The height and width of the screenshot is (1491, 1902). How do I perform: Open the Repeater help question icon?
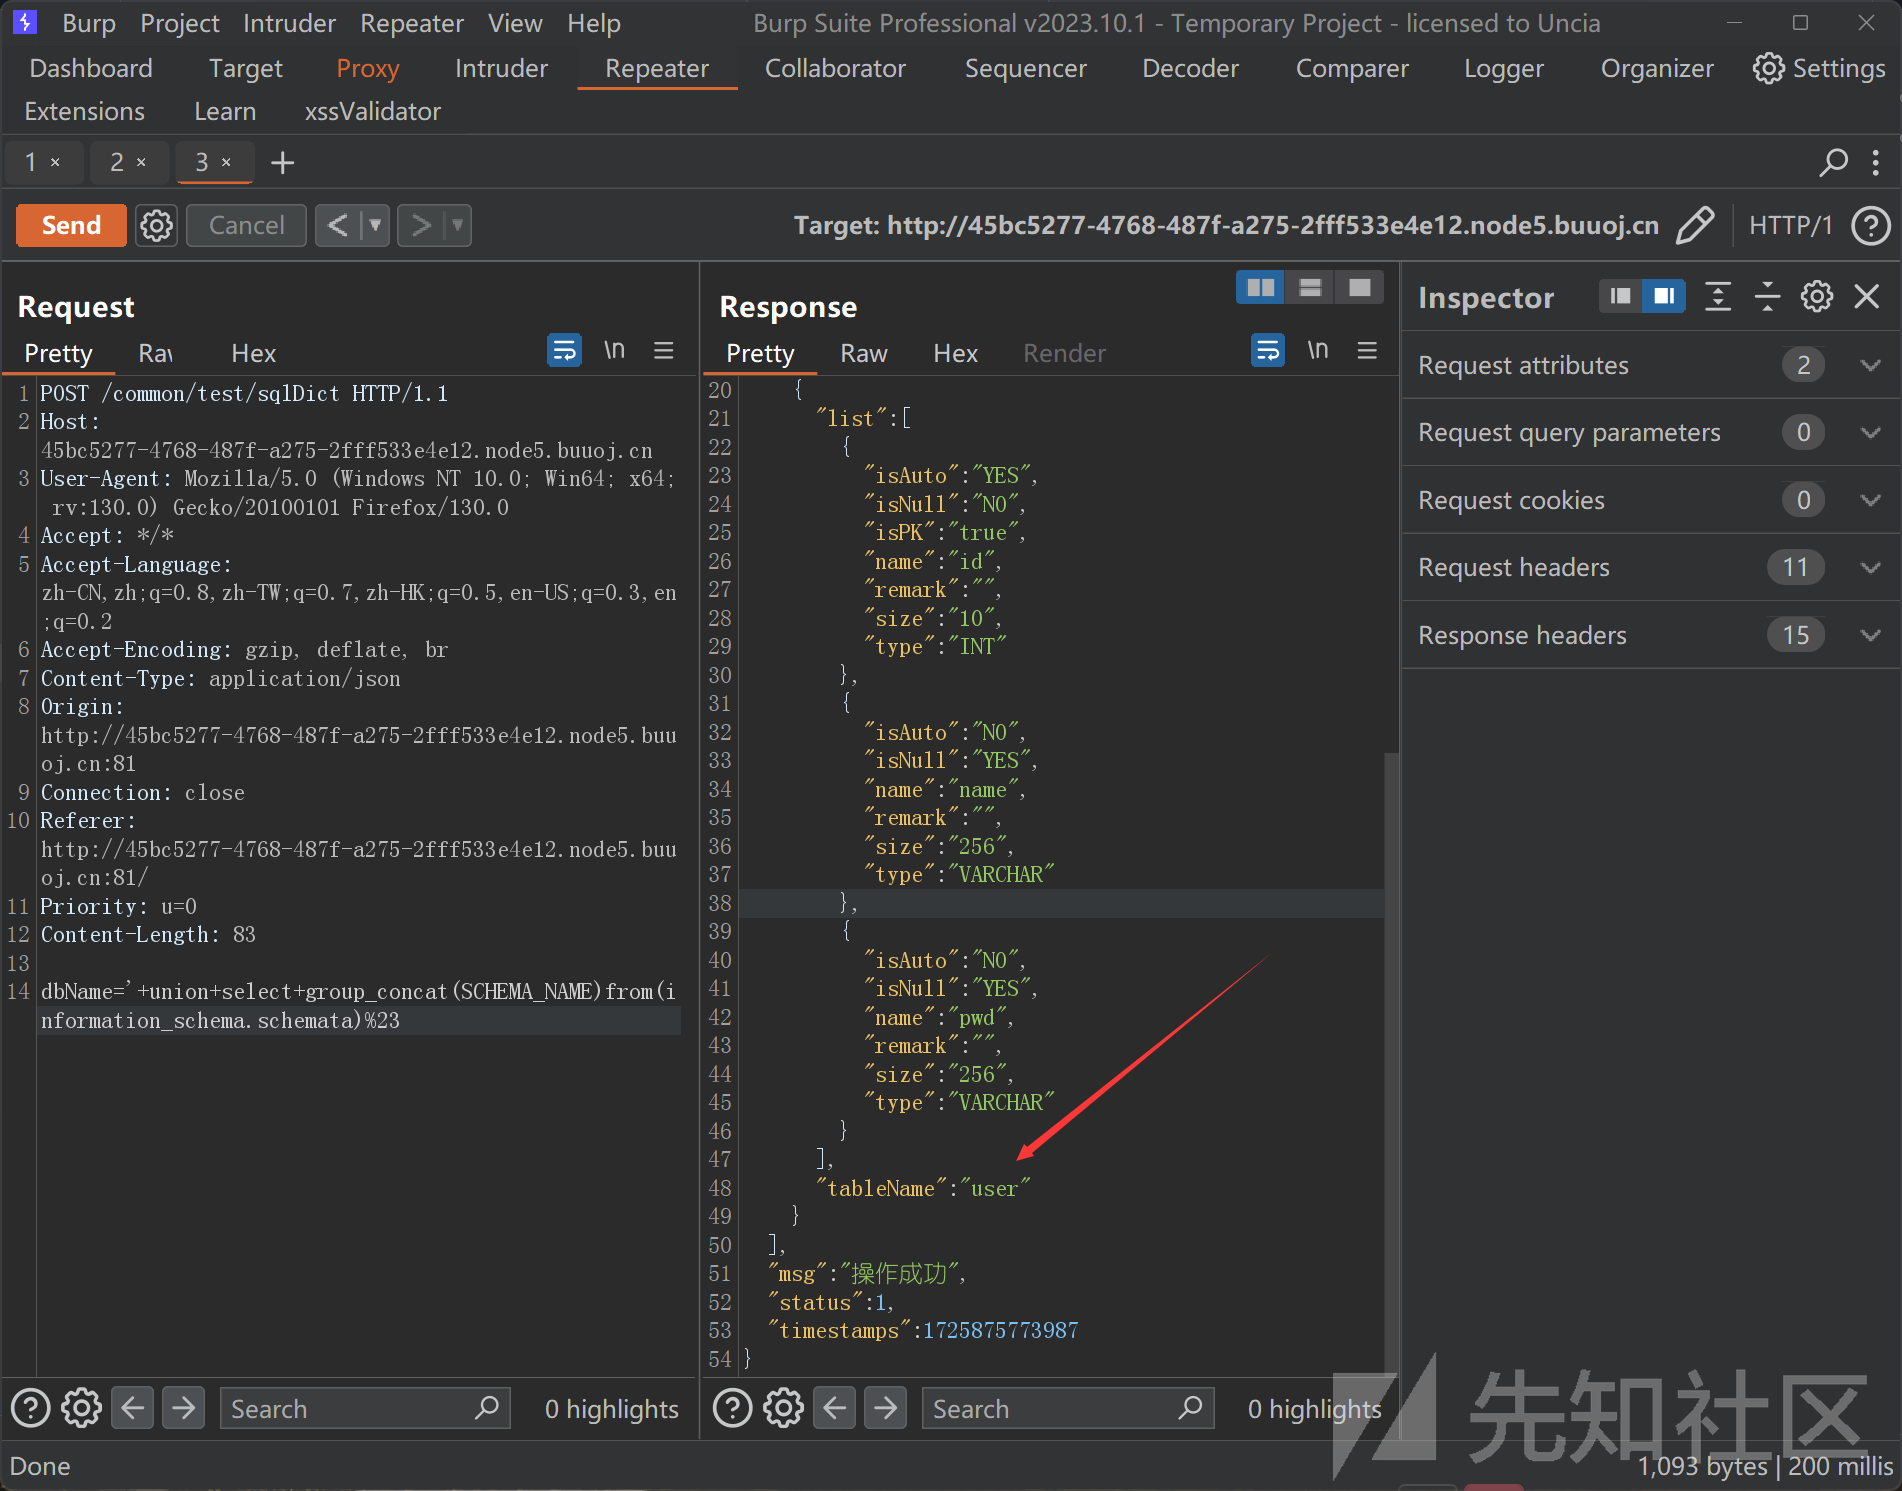click(x=1870, y=225)
